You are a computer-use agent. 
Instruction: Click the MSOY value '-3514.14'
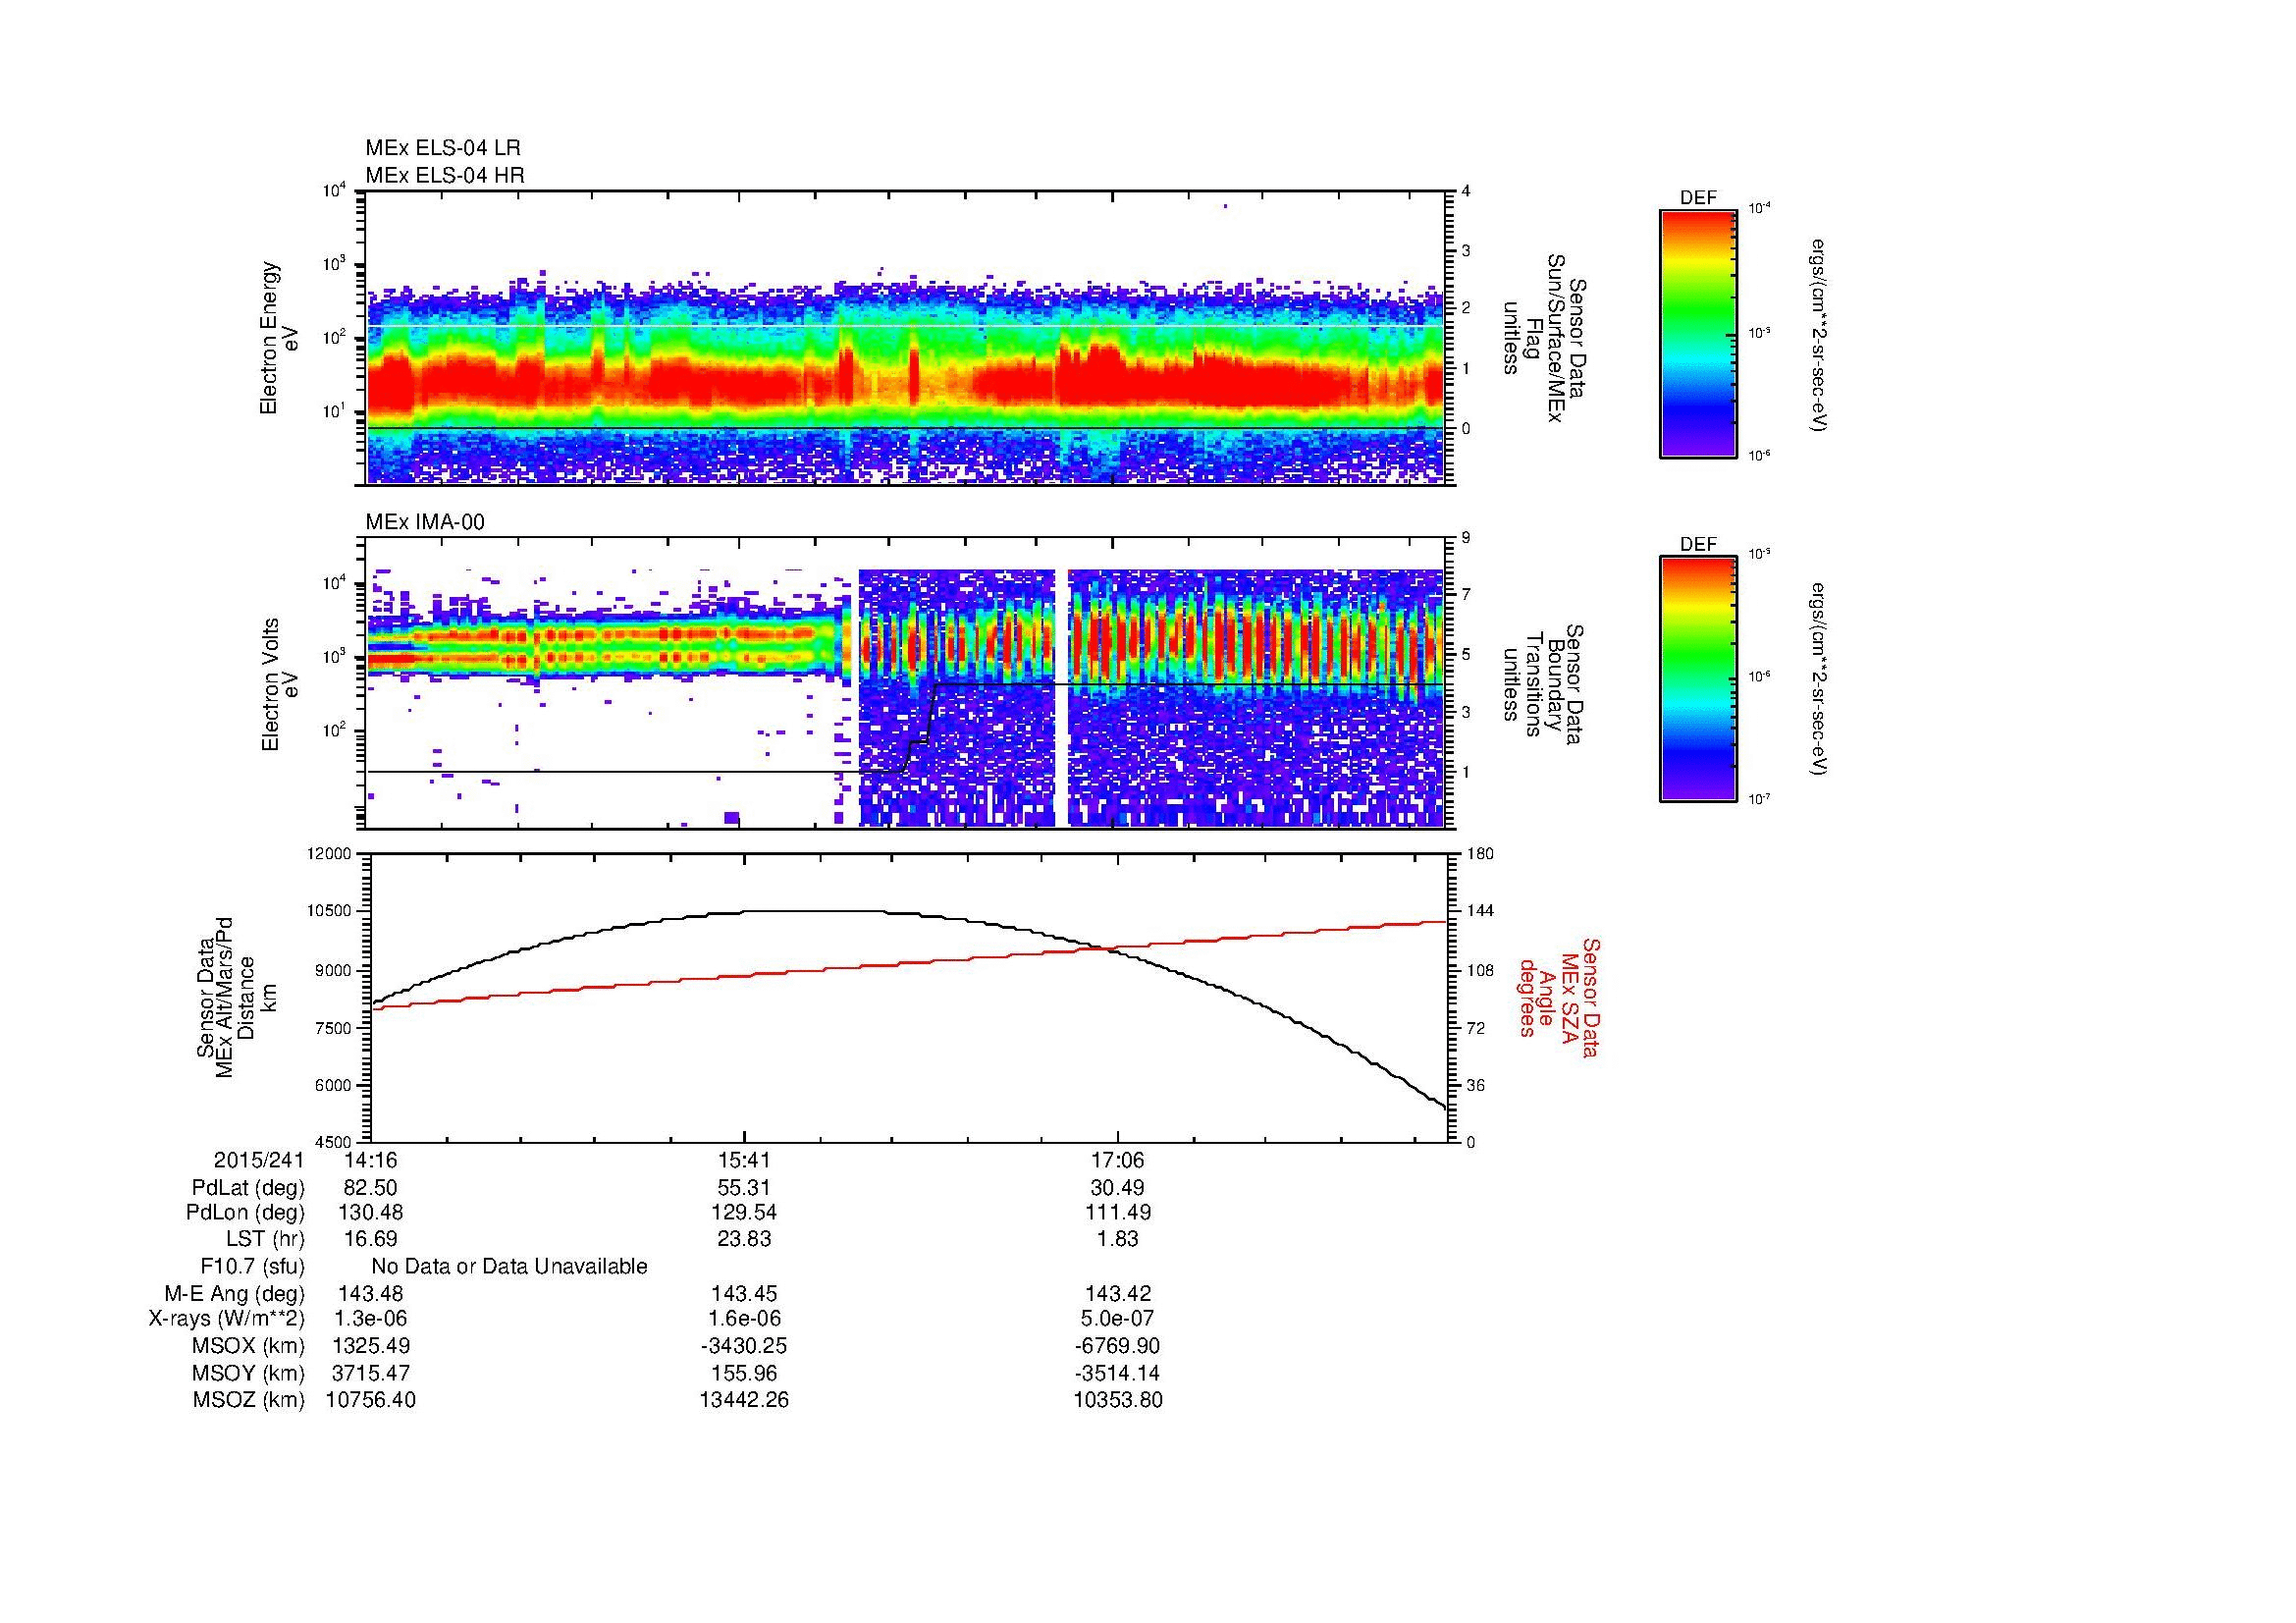click(x=1117, y=1374)
